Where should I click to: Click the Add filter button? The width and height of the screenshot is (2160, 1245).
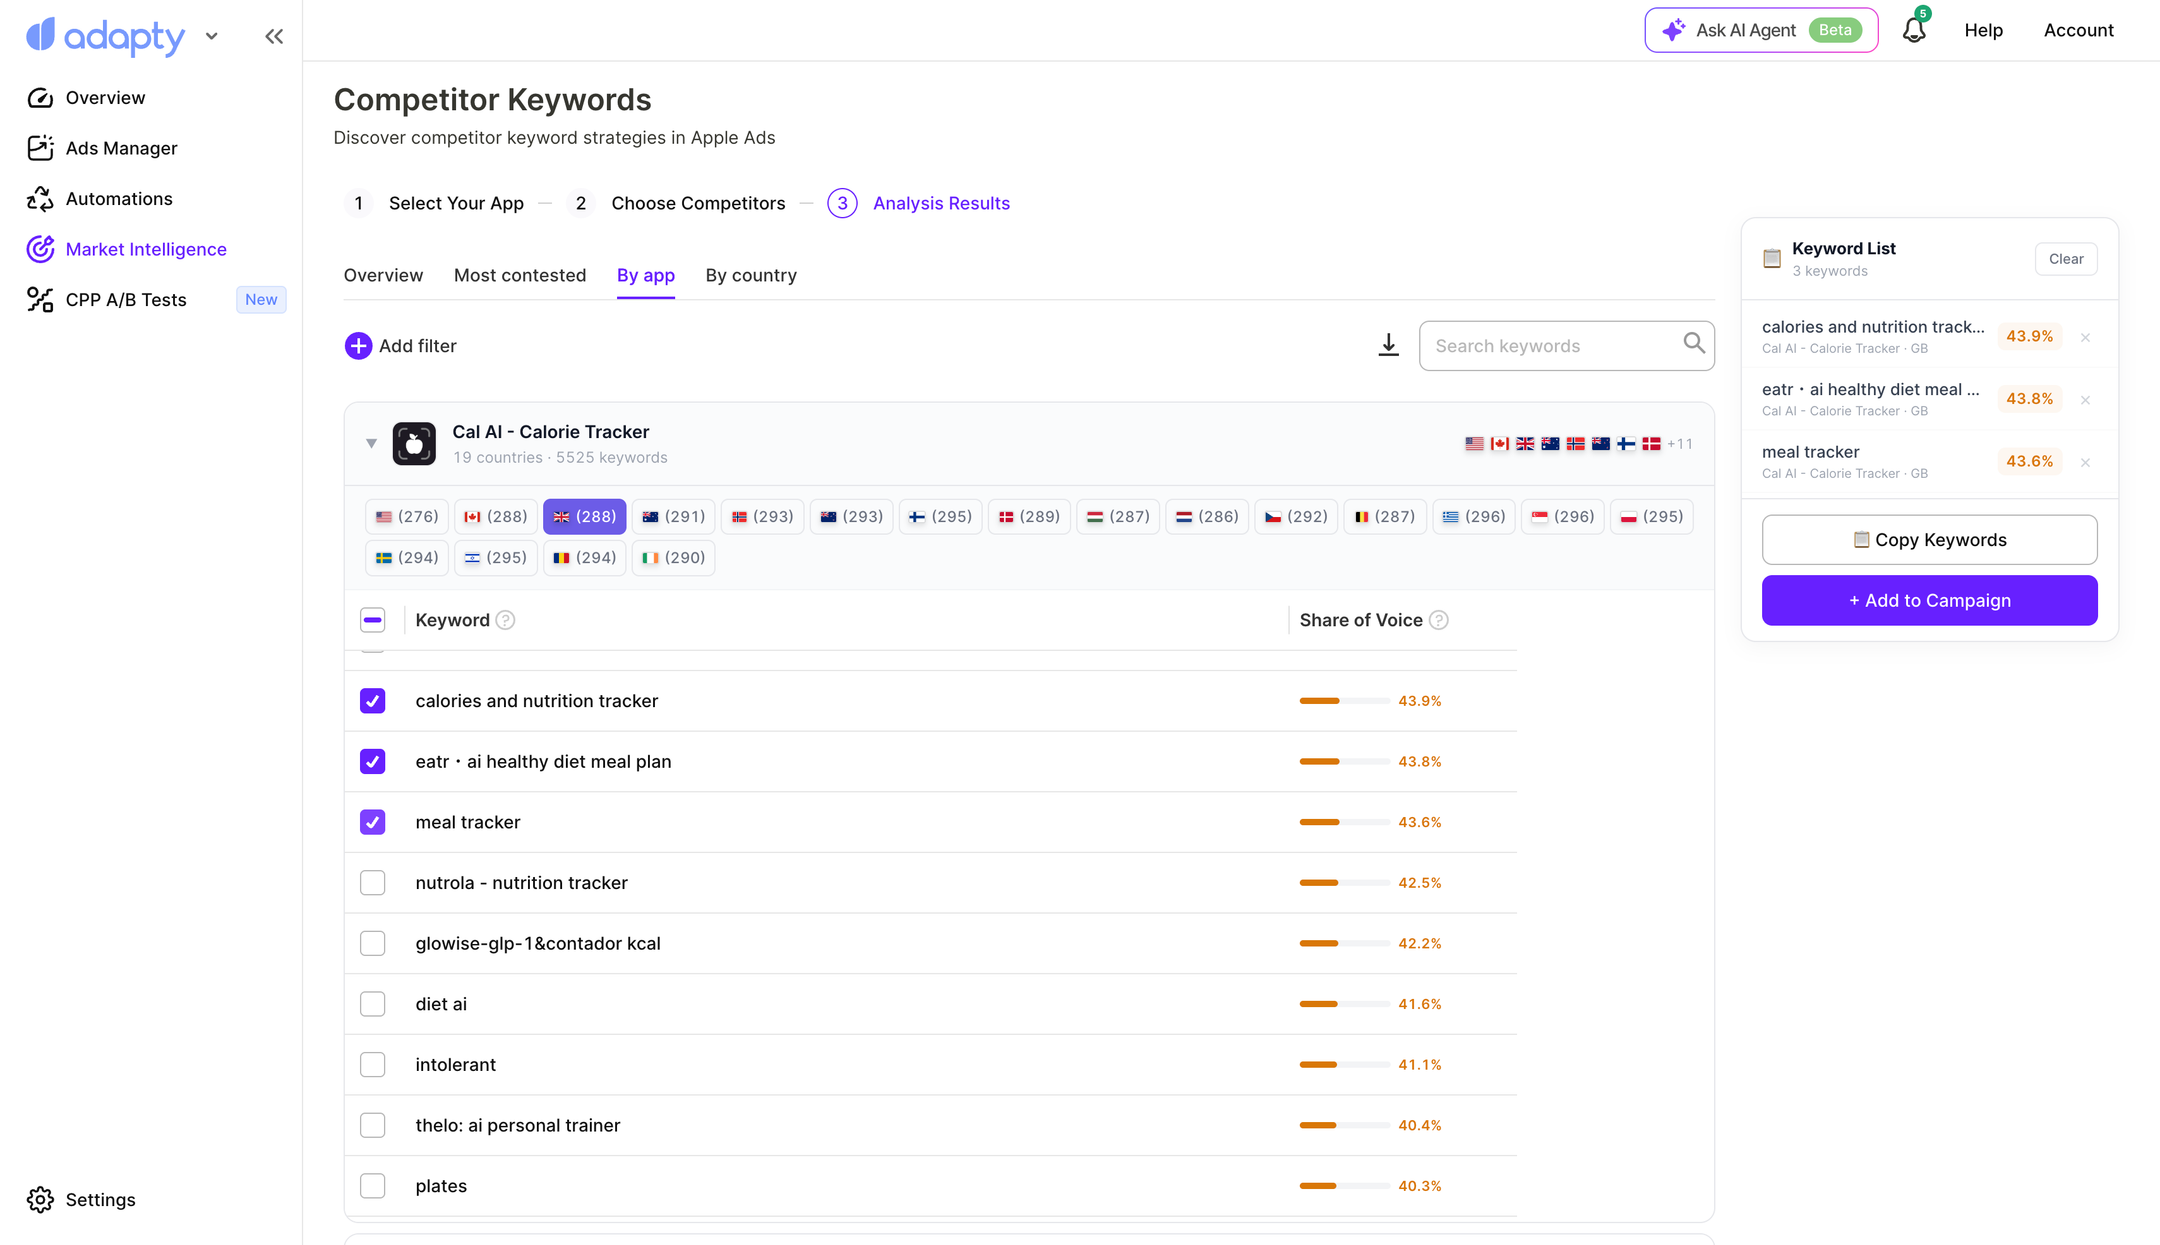tap(401, 346)
